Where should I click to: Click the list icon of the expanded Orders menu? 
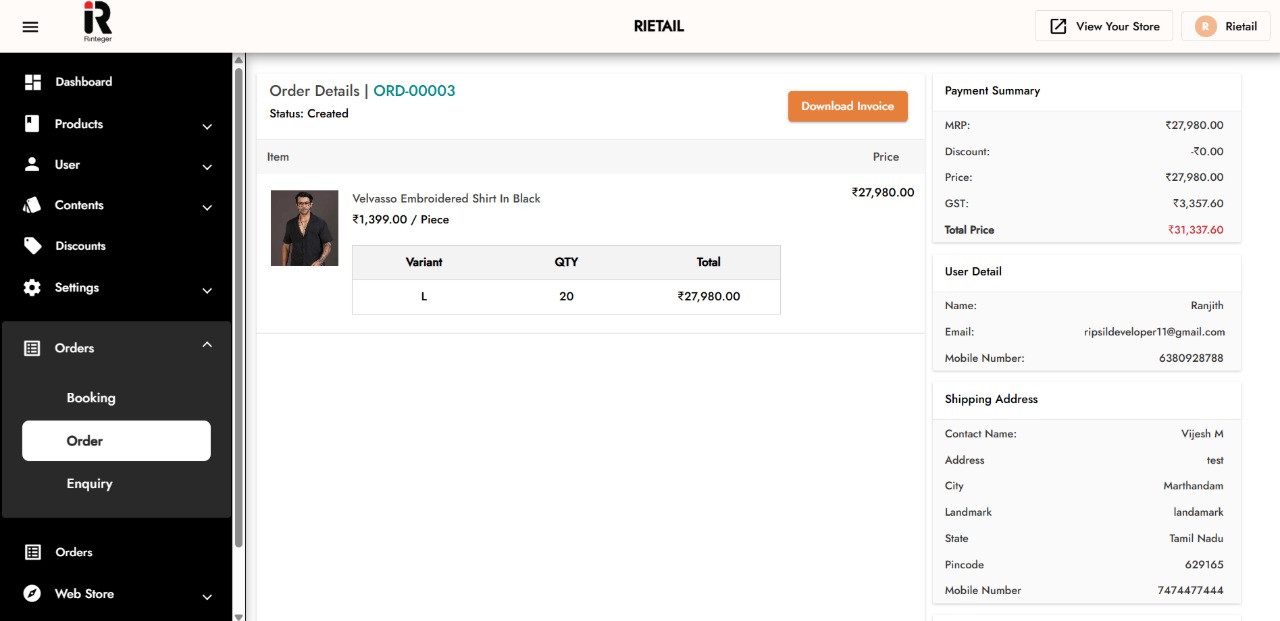(x=32, y=348)
